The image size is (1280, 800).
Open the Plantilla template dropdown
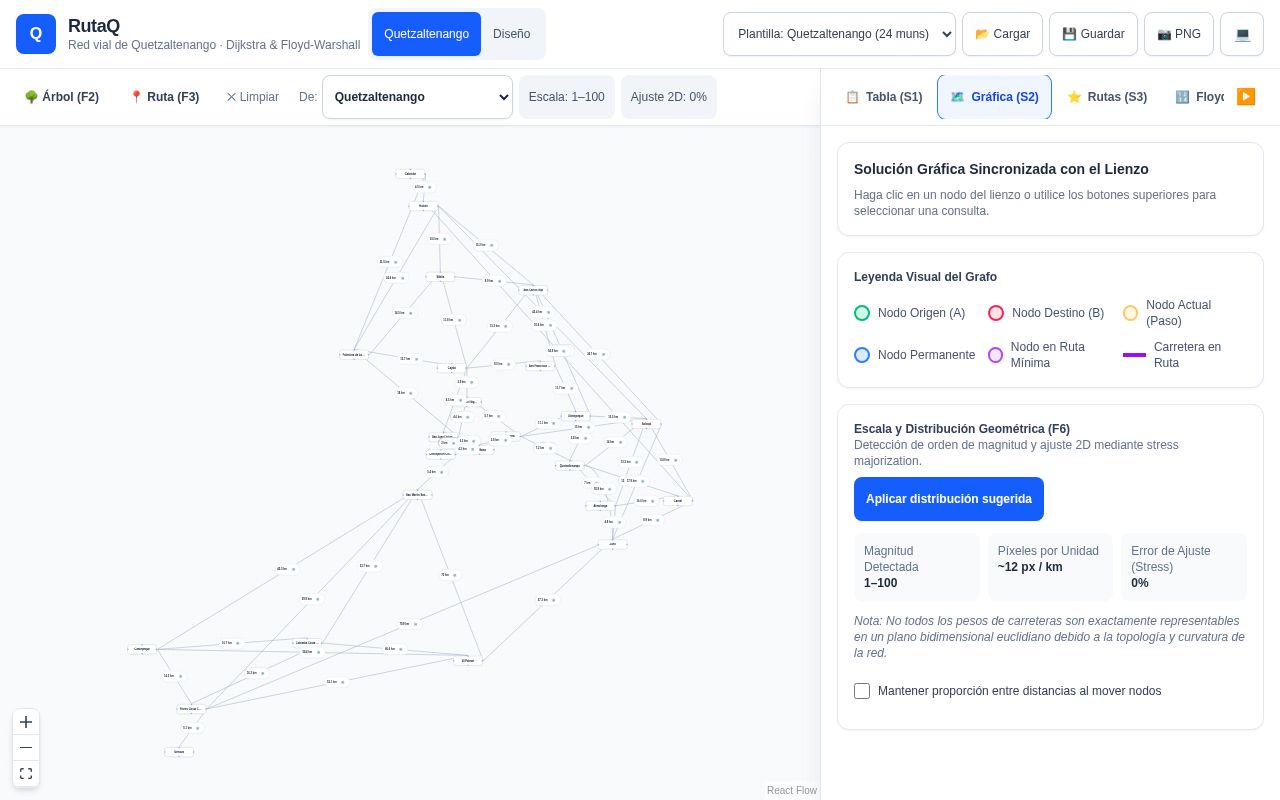pyautogui.click(x=839, y=34)
